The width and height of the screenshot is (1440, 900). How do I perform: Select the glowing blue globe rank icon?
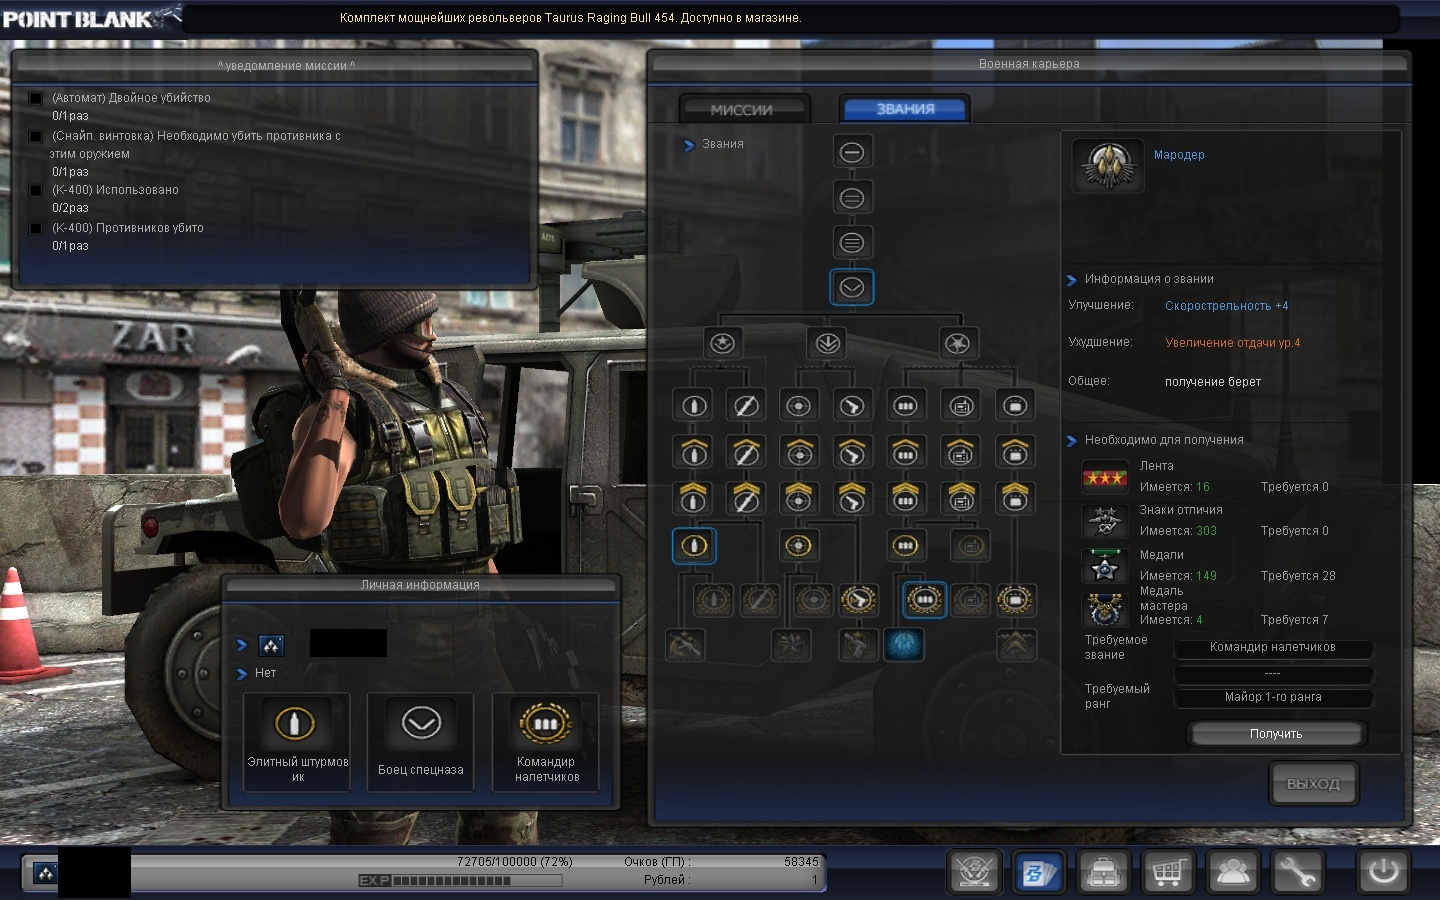(904, 644)
